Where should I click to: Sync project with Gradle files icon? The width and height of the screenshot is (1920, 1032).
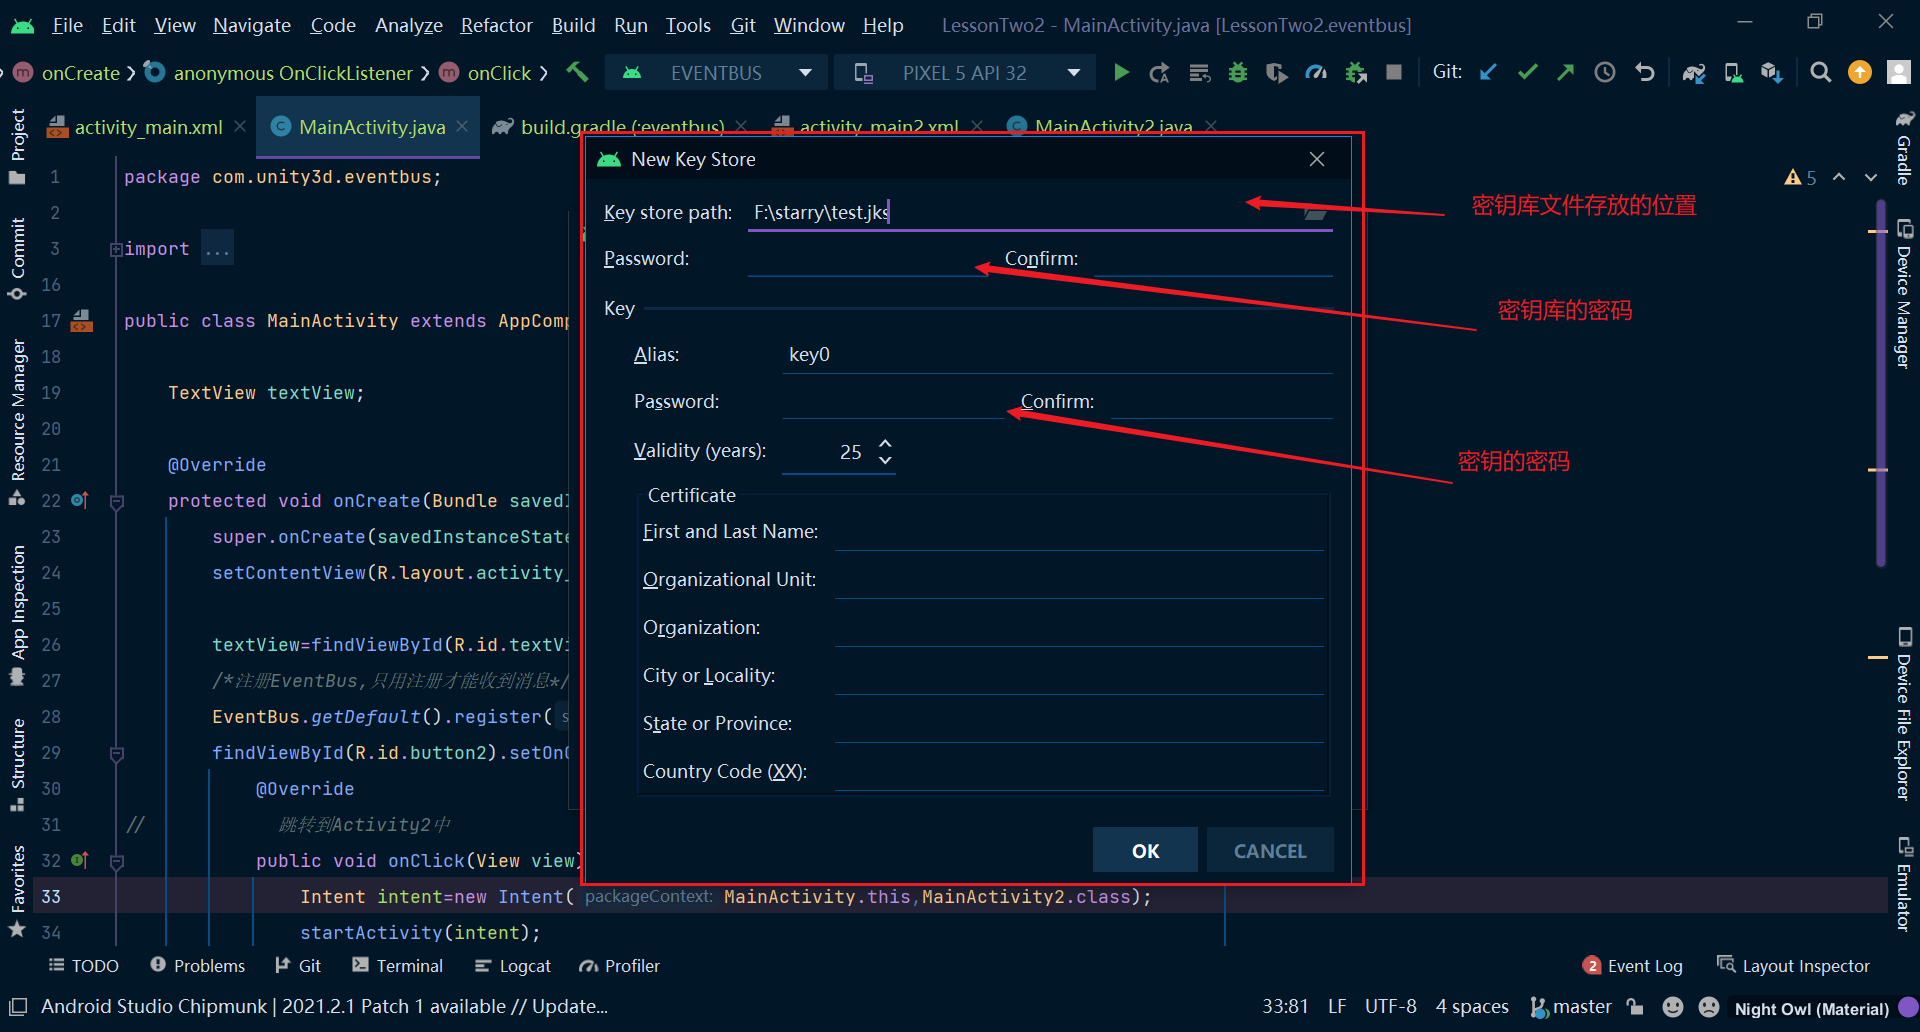(1694, 72)
